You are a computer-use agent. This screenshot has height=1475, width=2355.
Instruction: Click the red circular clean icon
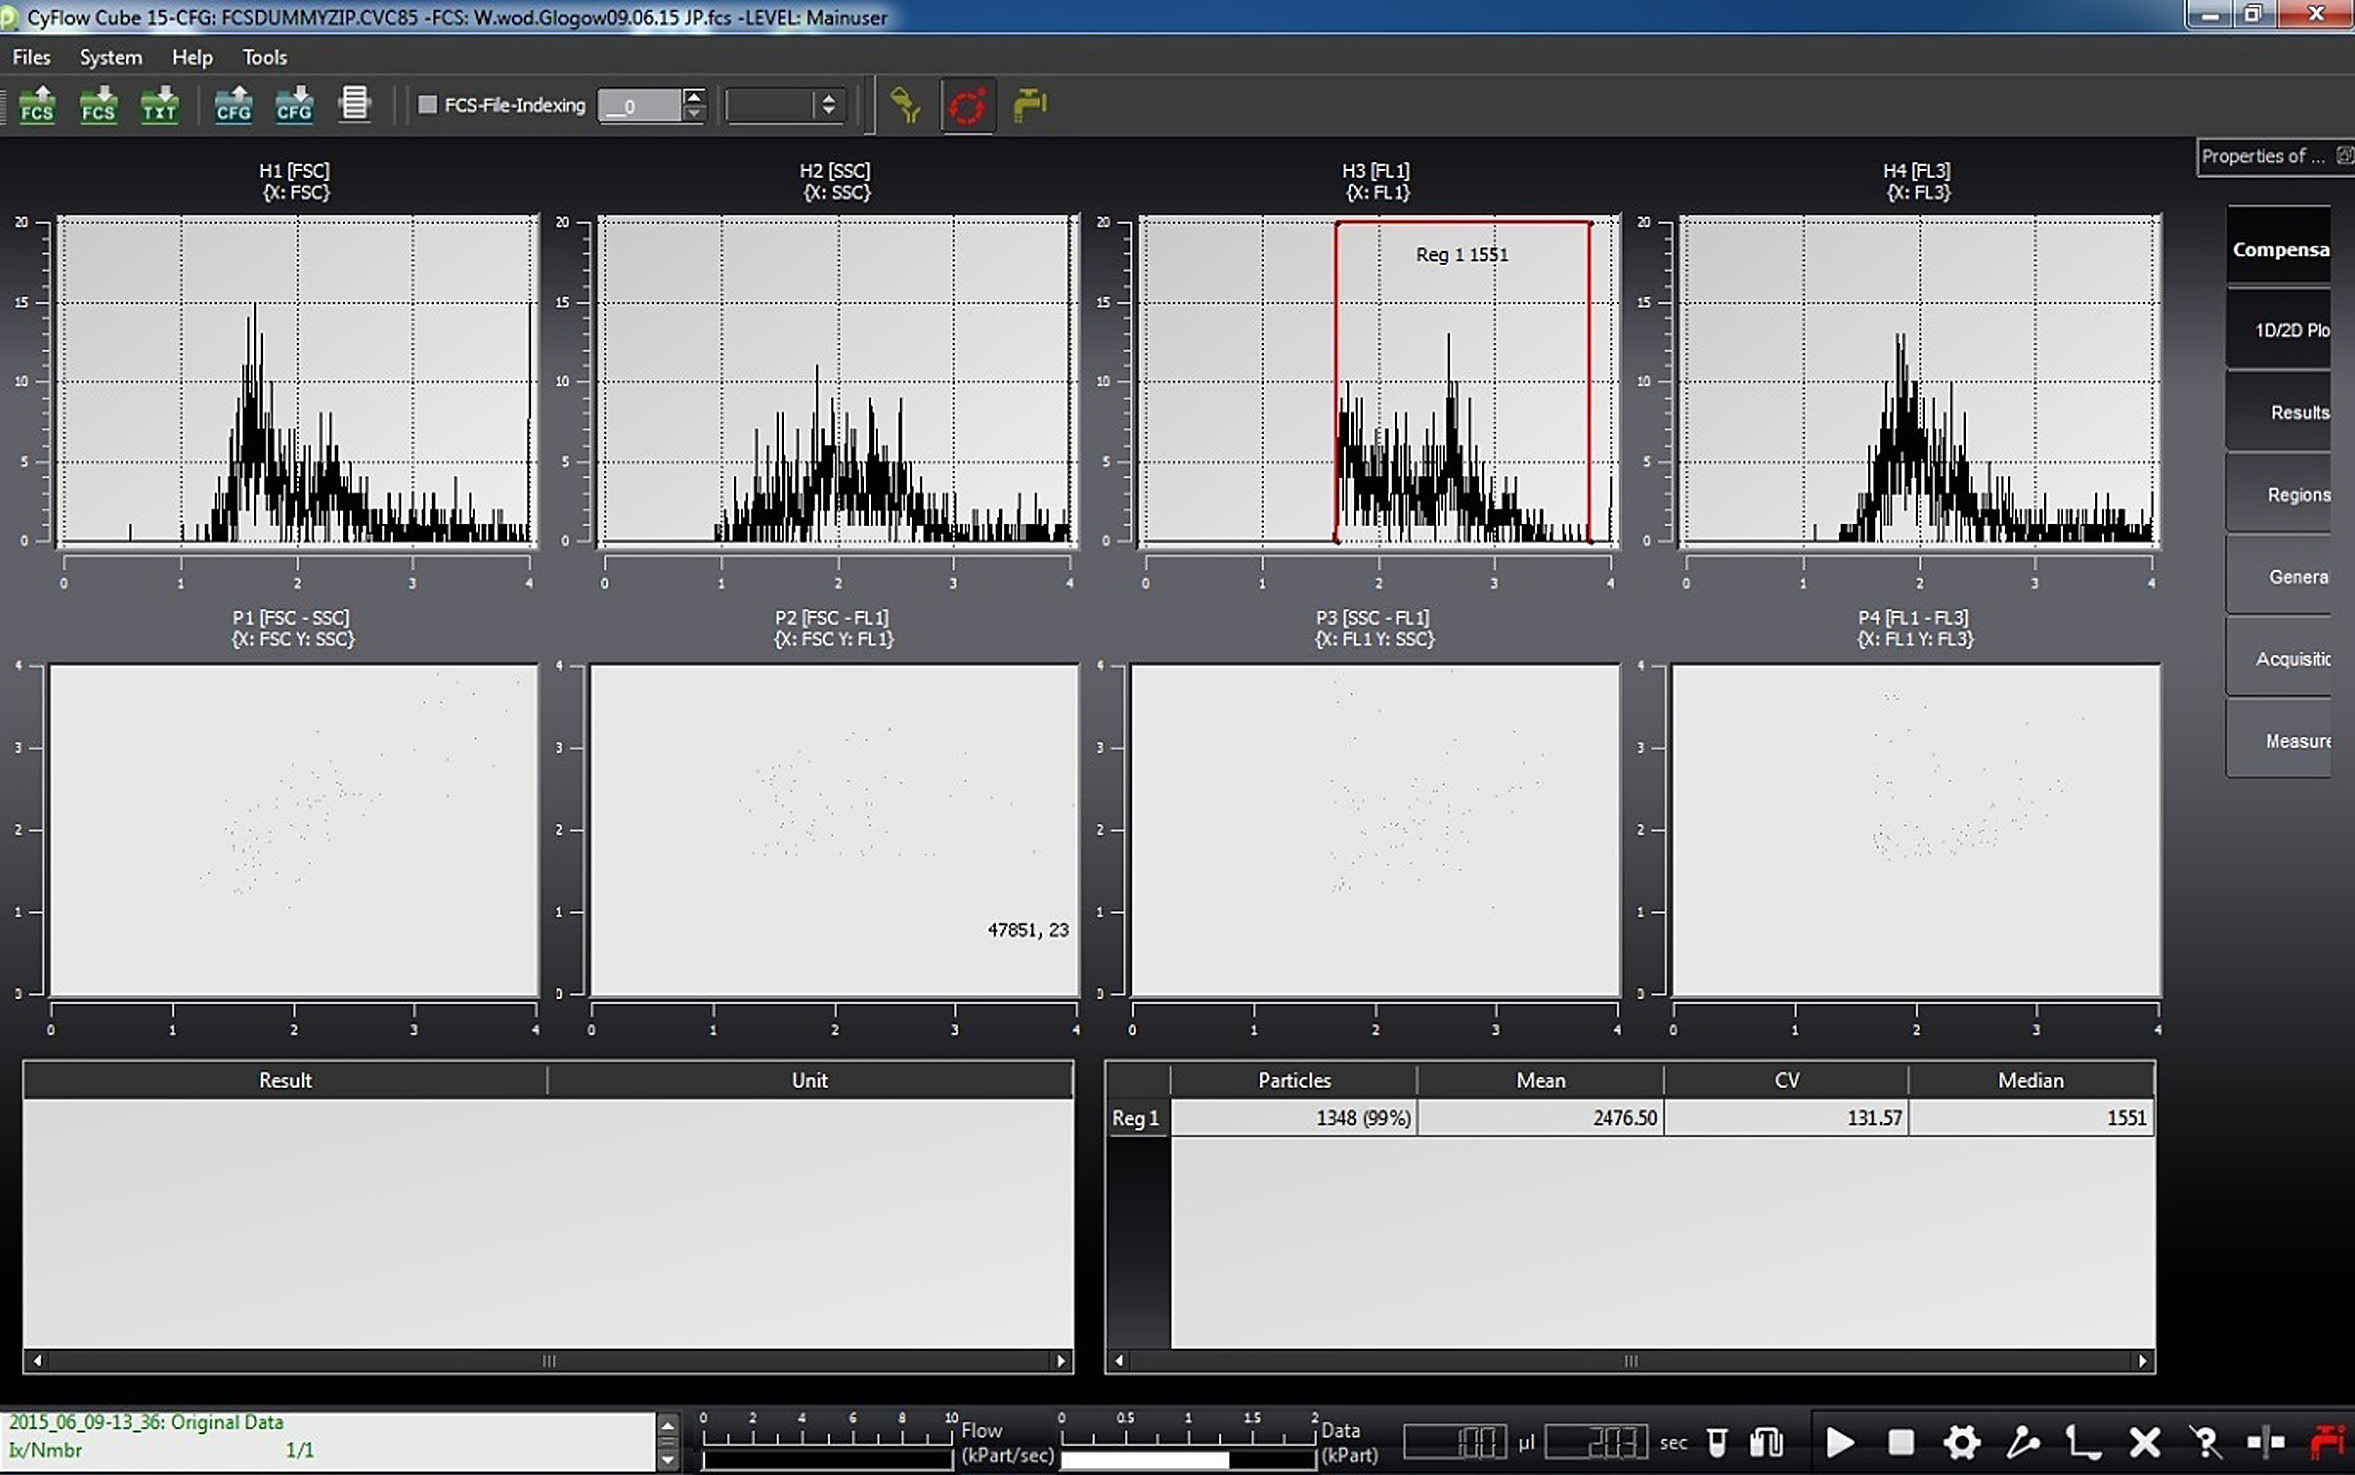coord(967,105)
